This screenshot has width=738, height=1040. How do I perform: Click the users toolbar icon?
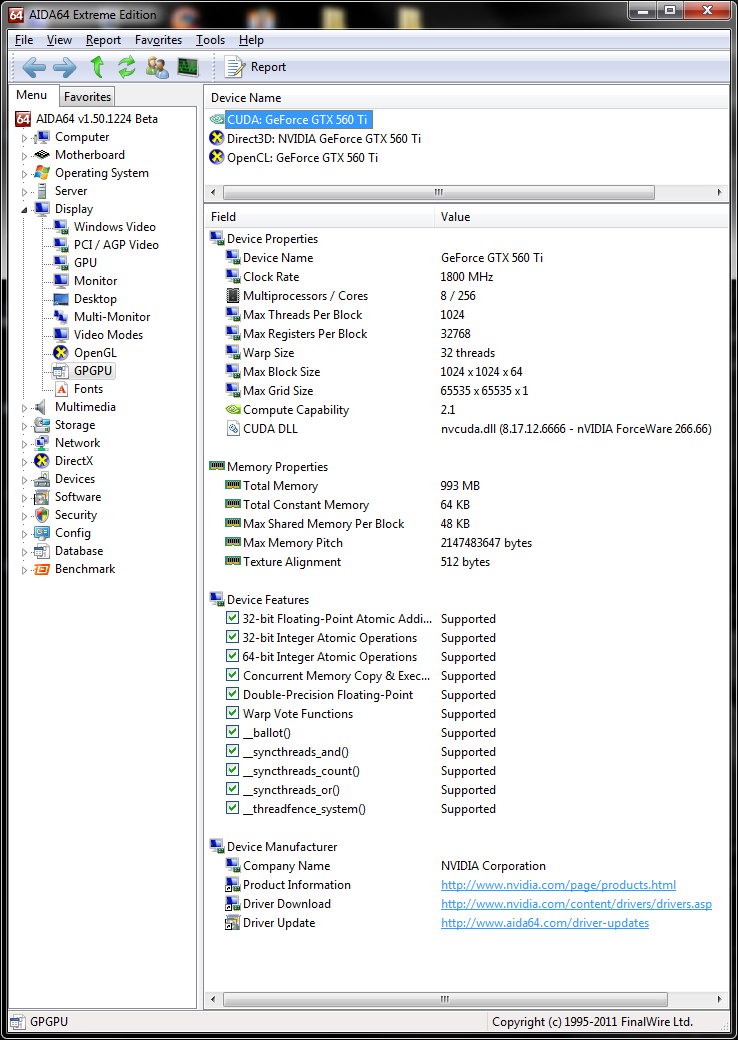coord(157,67)
